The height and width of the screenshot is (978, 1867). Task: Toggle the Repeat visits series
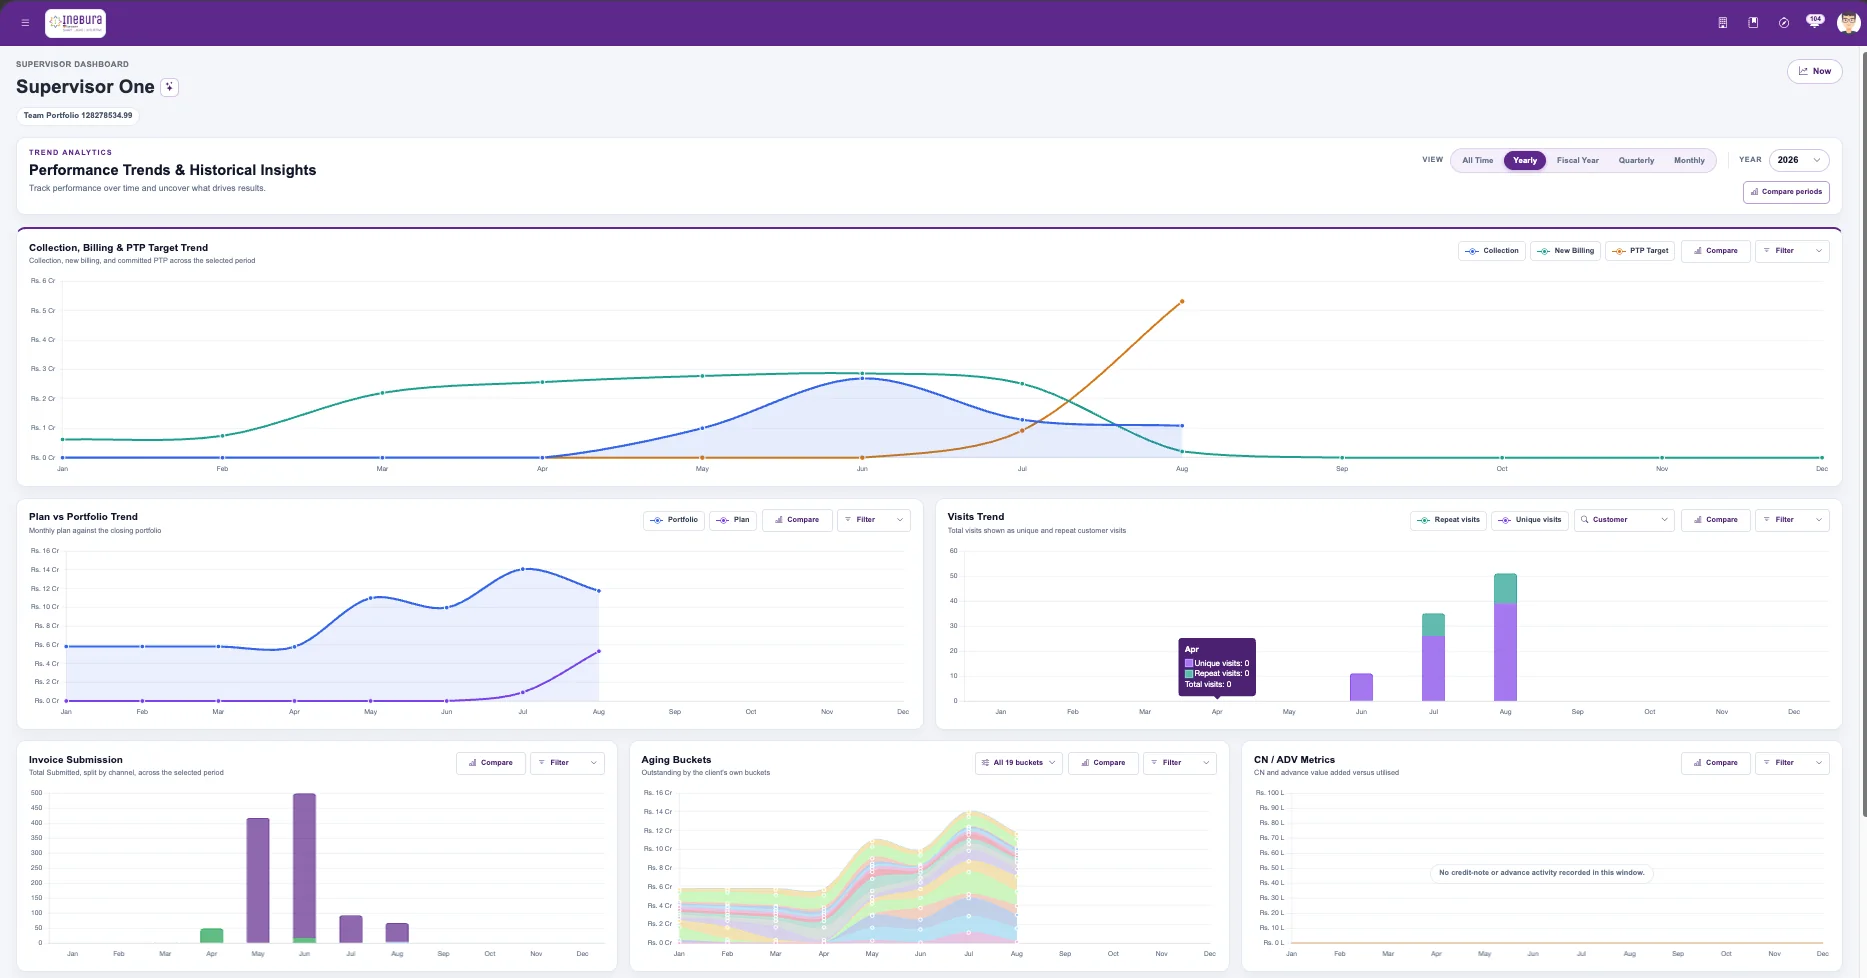[x=1448, y=520]
